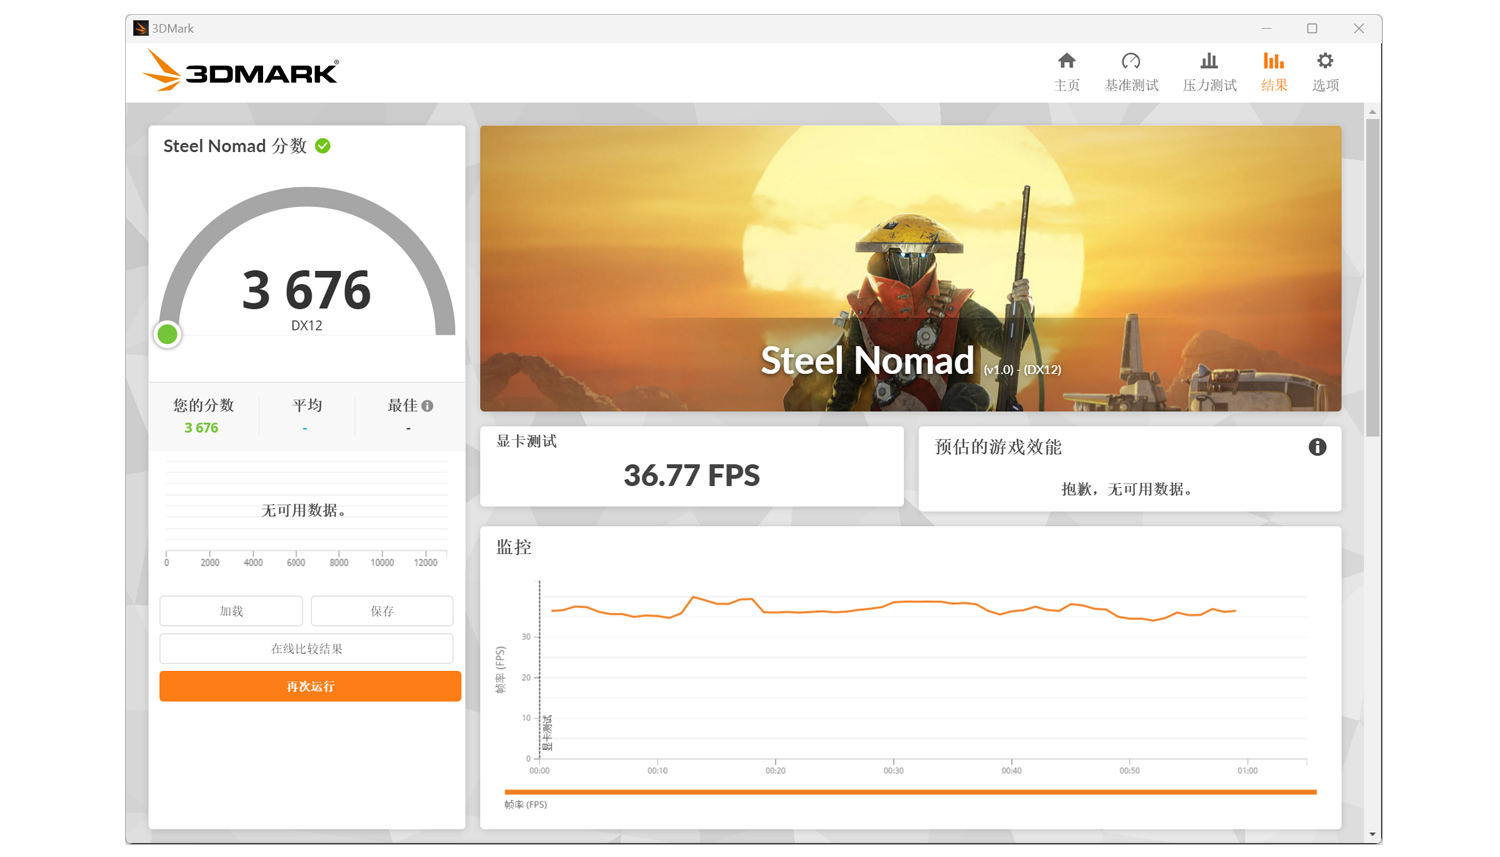Open the 基准测试 benchmark gauge icon

click(1131, 61)
